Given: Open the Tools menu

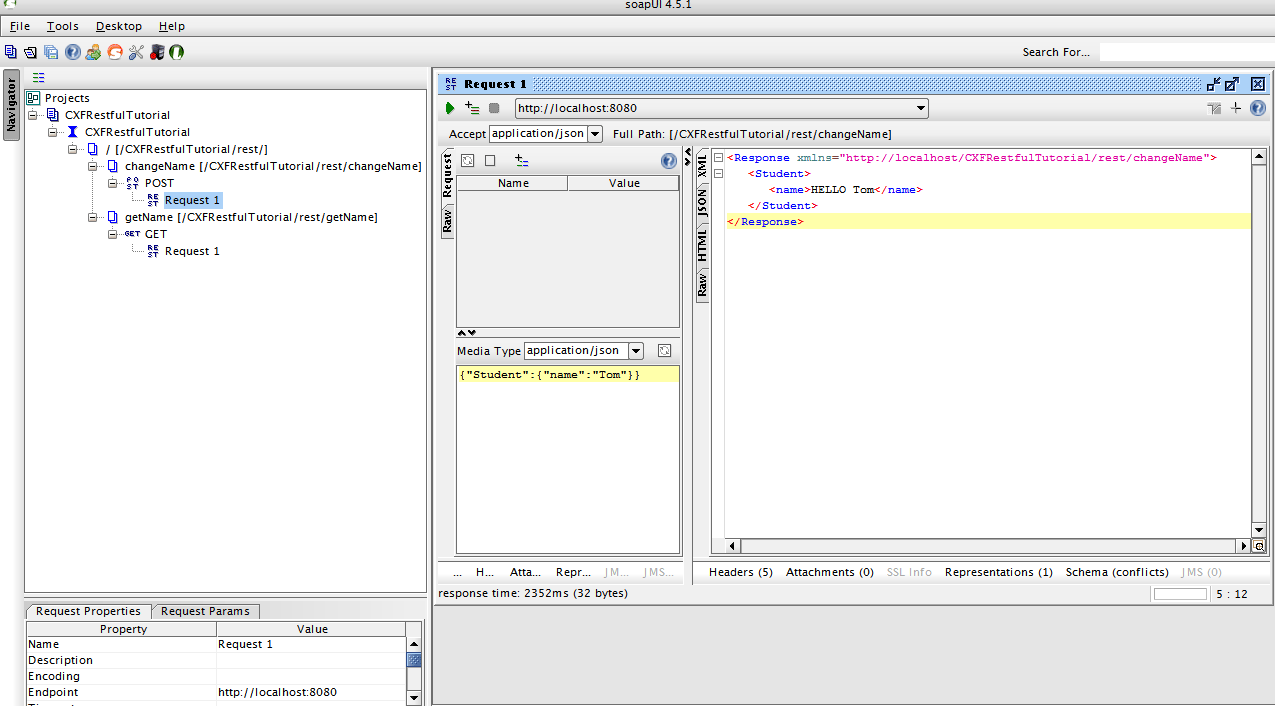Looking at the screenshot, I should (x=62, y=26).
